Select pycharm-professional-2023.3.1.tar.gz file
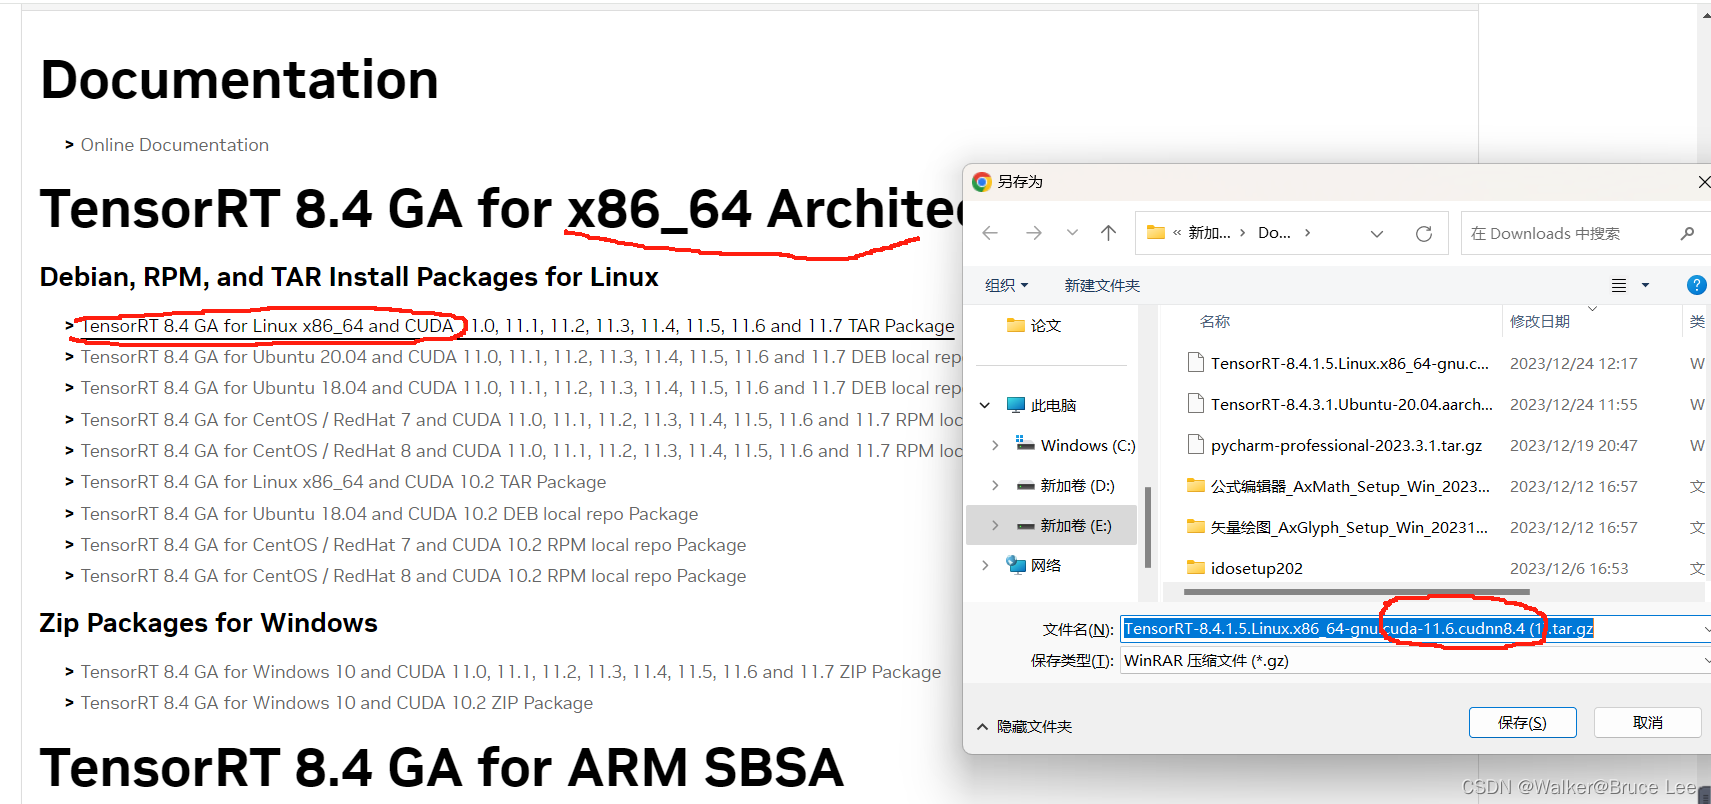The image size is (1711, 804). pos(1346,445)
